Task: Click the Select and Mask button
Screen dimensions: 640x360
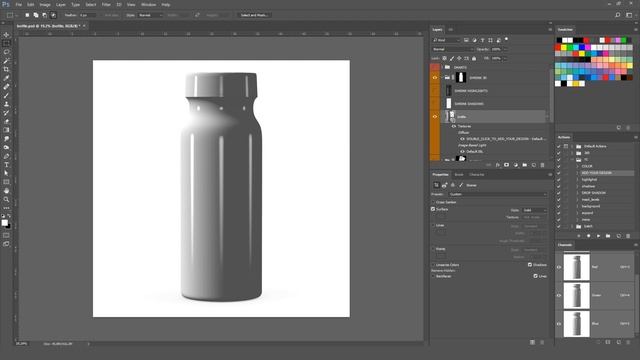Action: tap(254, 15)
